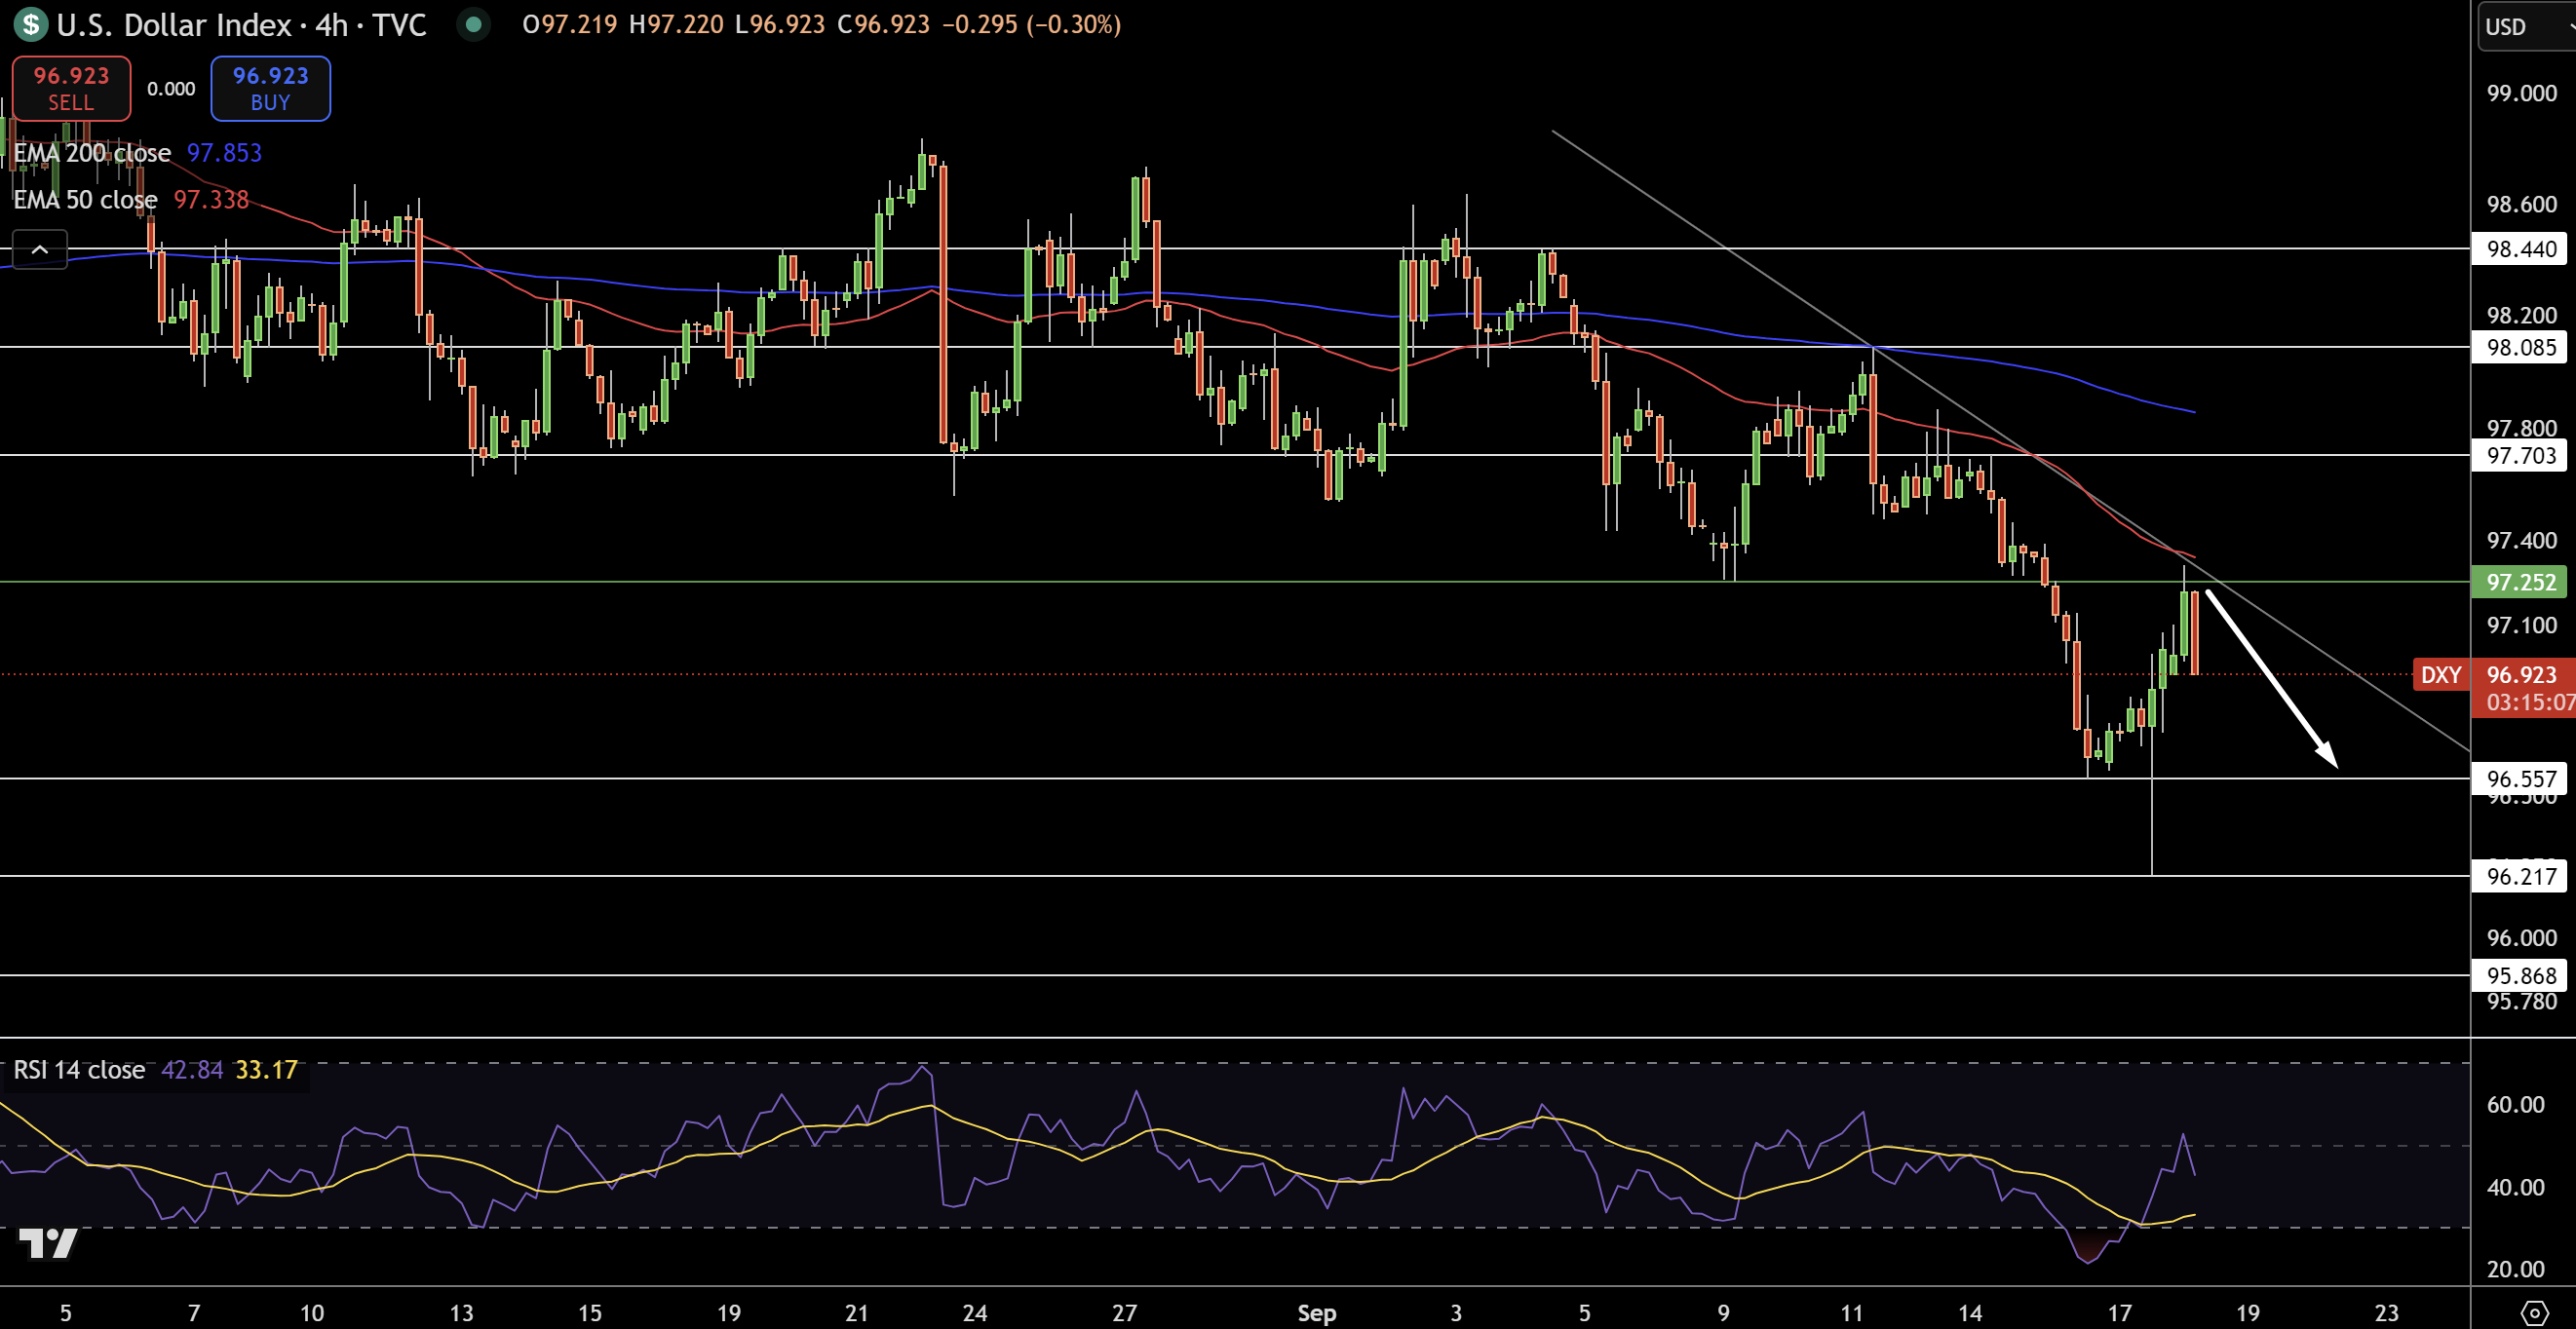Open the USD currency dropdown
Image resolution: width=2576 pixels, height=1329 pixels.
2526,26
